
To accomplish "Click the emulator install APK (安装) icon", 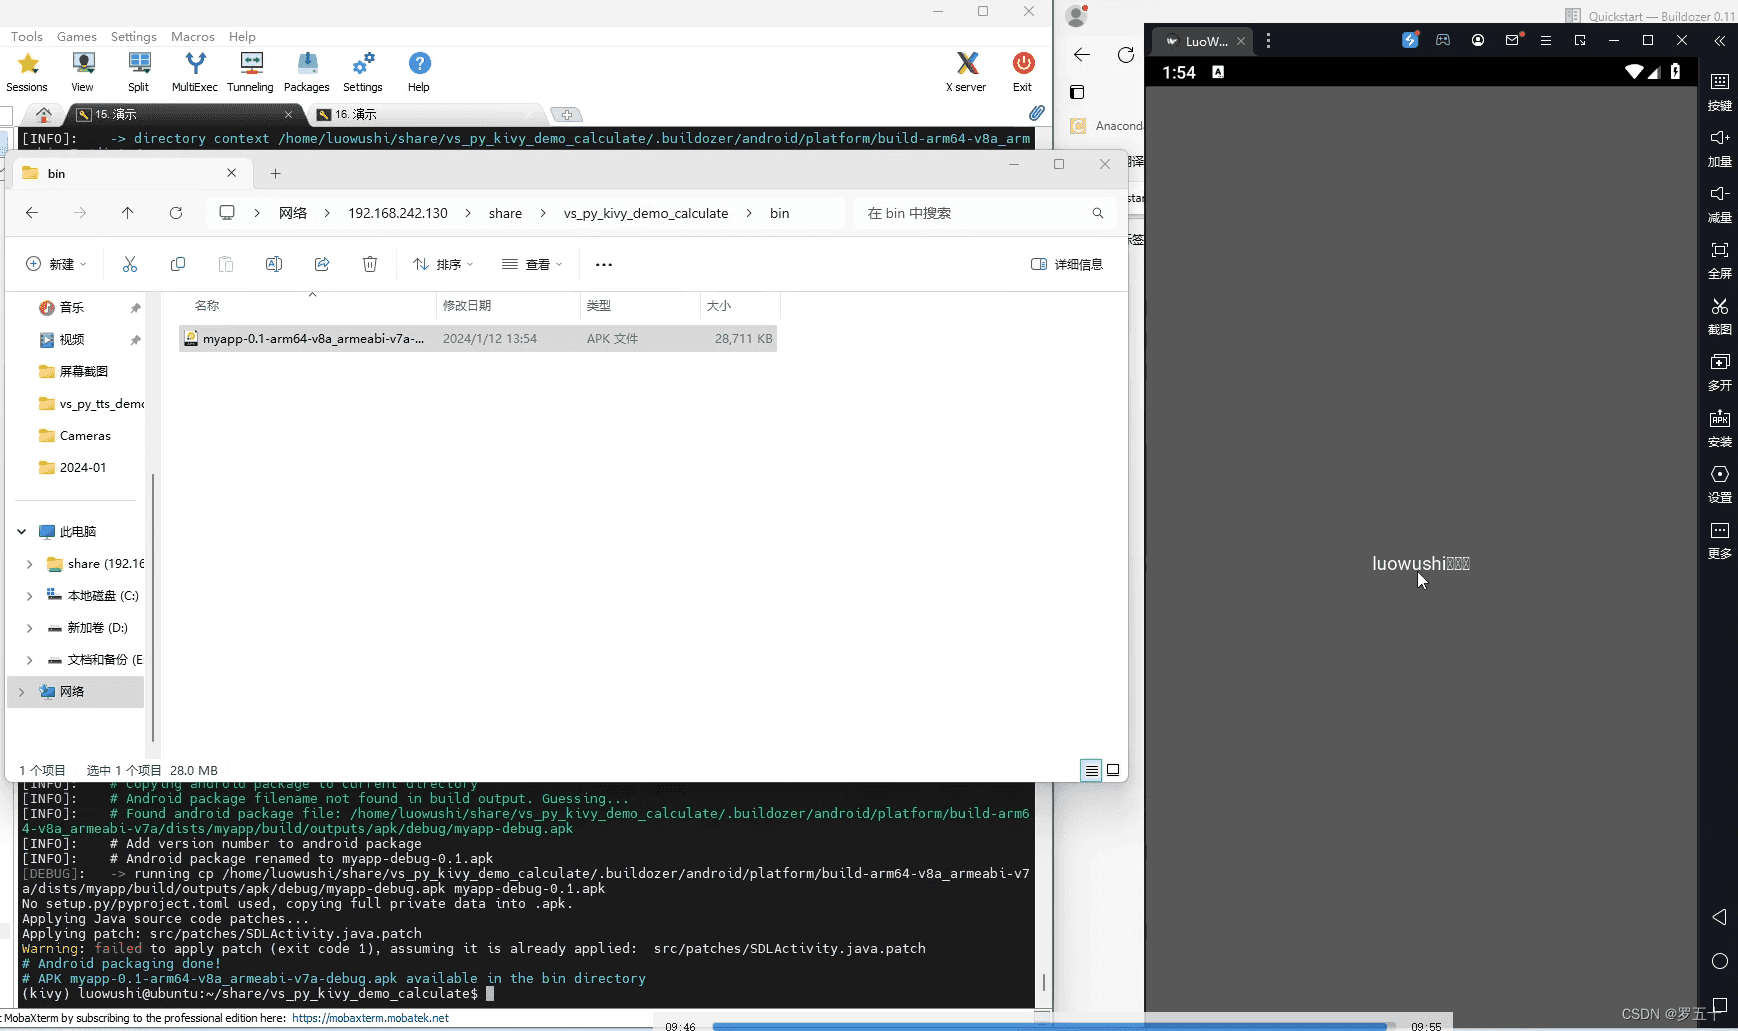I will click(x=1720, y=427).
